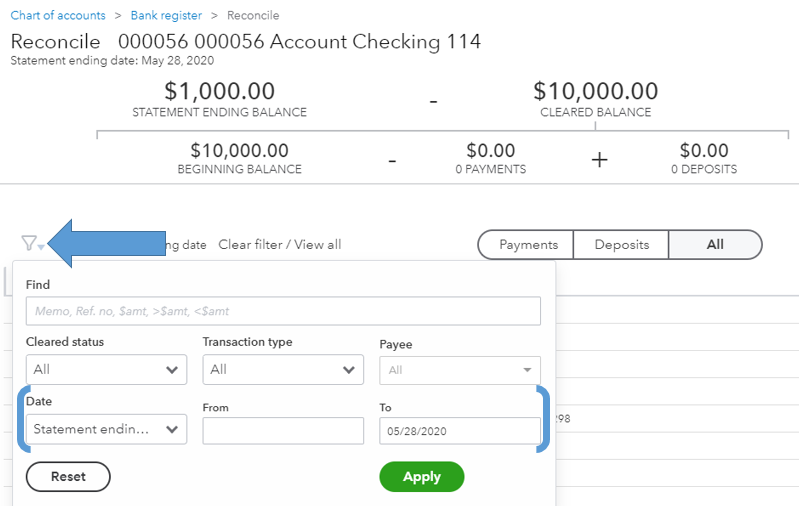Expand the Cleared status dropdown

point(106,369)
